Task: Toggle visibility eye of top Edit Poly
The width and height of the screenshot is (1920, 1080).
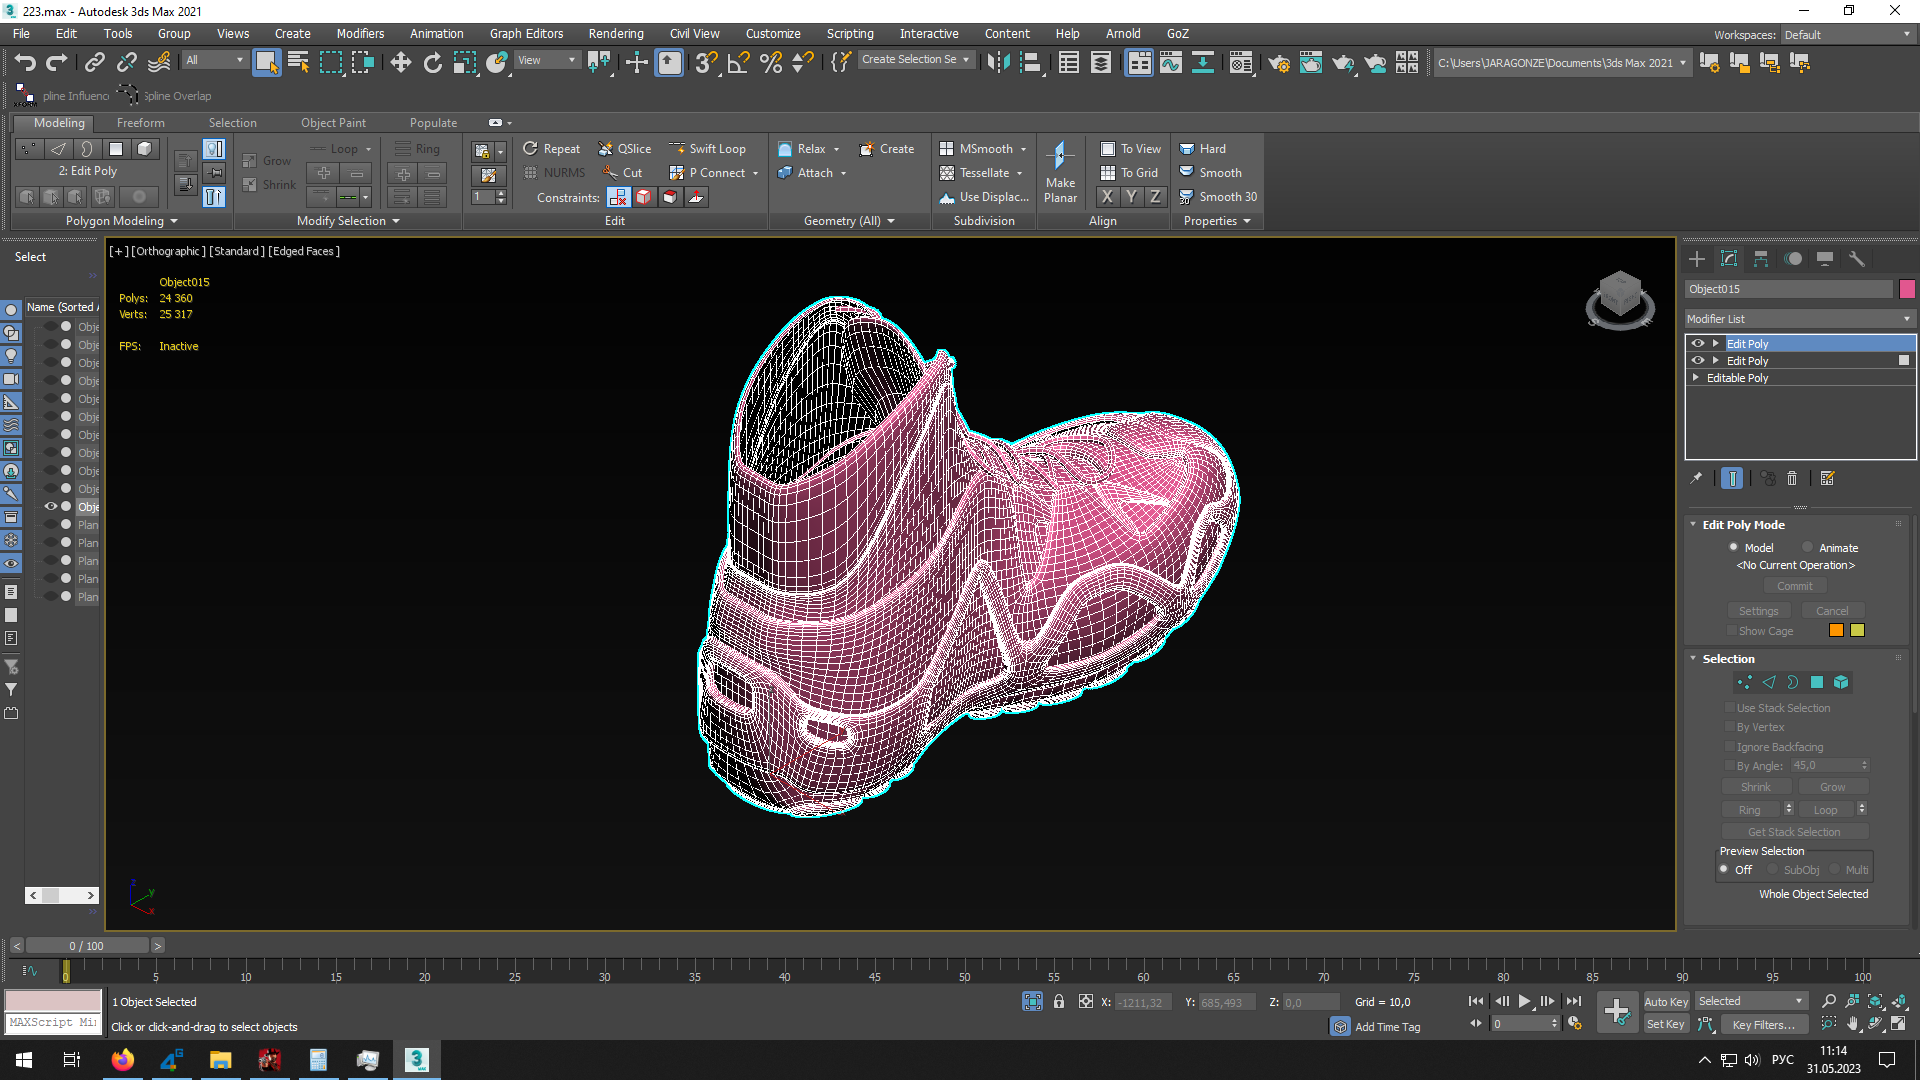Action: 1698,343
